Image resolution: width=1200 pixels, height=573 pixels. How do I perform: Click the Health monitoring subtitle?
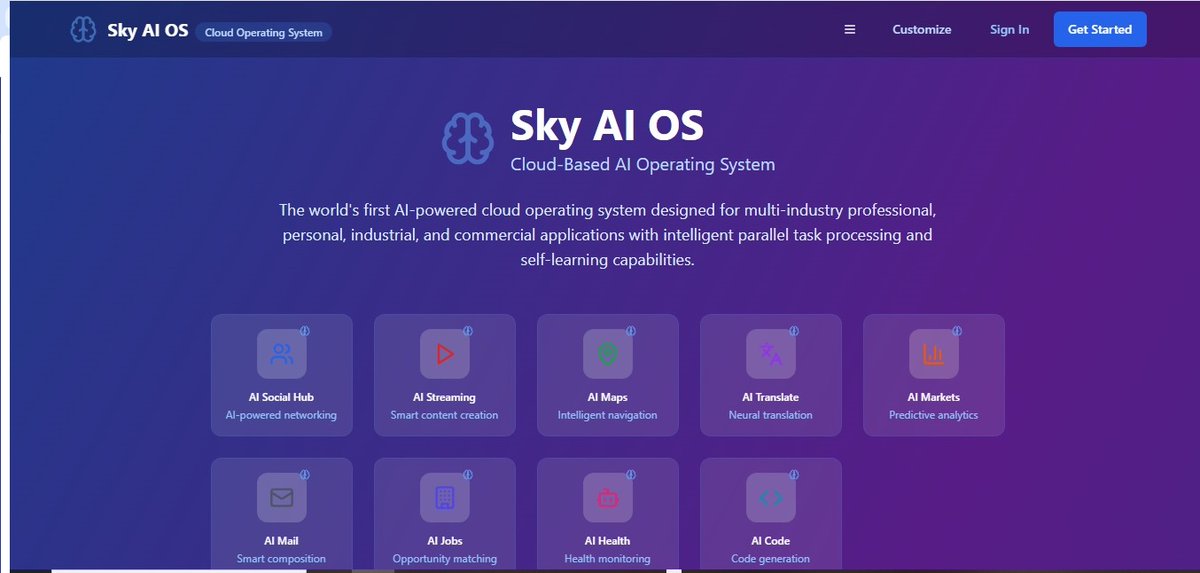[x=608, y=559]
